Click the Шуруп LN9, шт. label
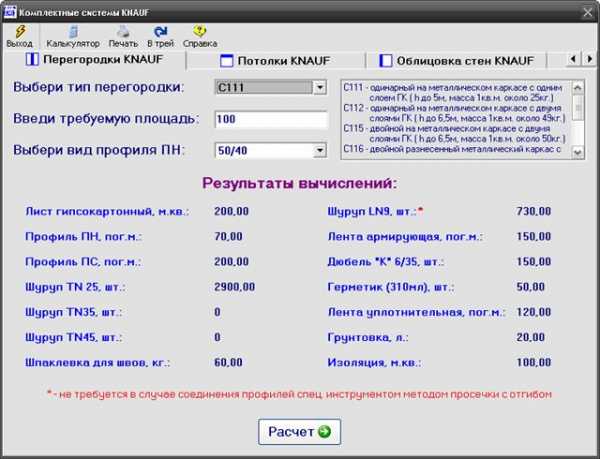The height and width of the screenshot is (459, 600). (x=375, y=212)
